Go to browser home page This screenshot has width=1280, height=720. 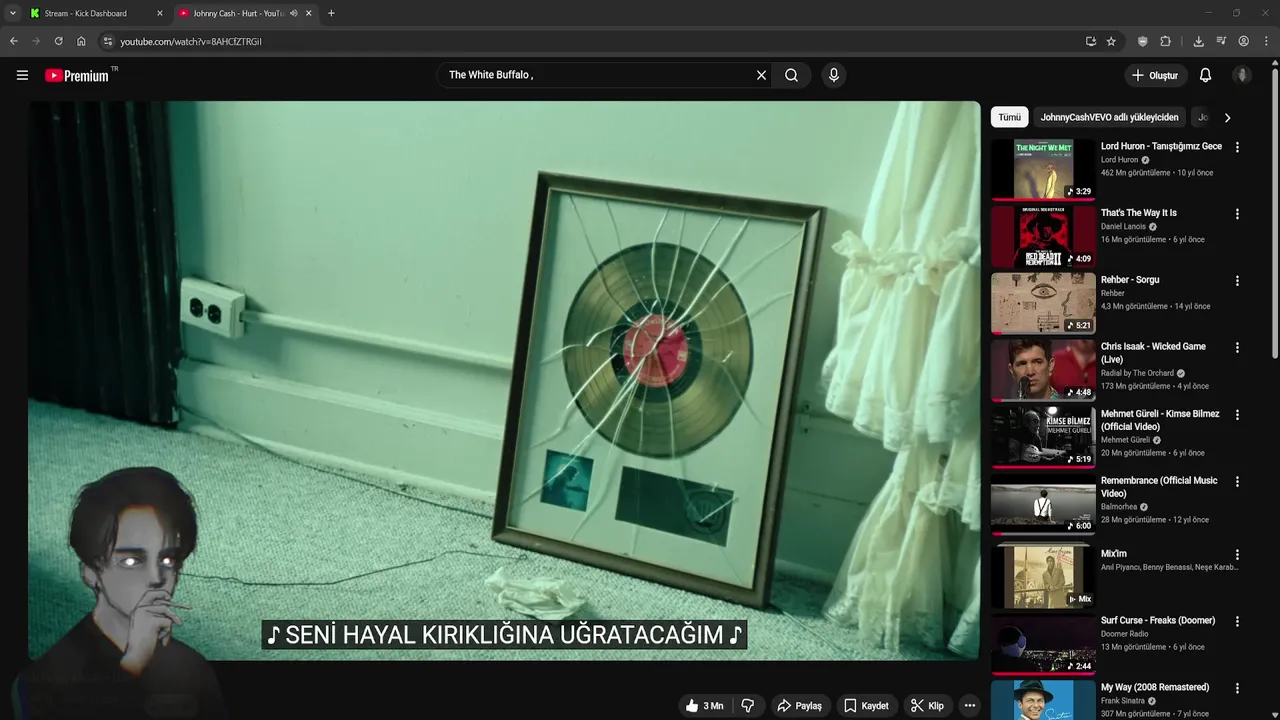click(81, 41)
